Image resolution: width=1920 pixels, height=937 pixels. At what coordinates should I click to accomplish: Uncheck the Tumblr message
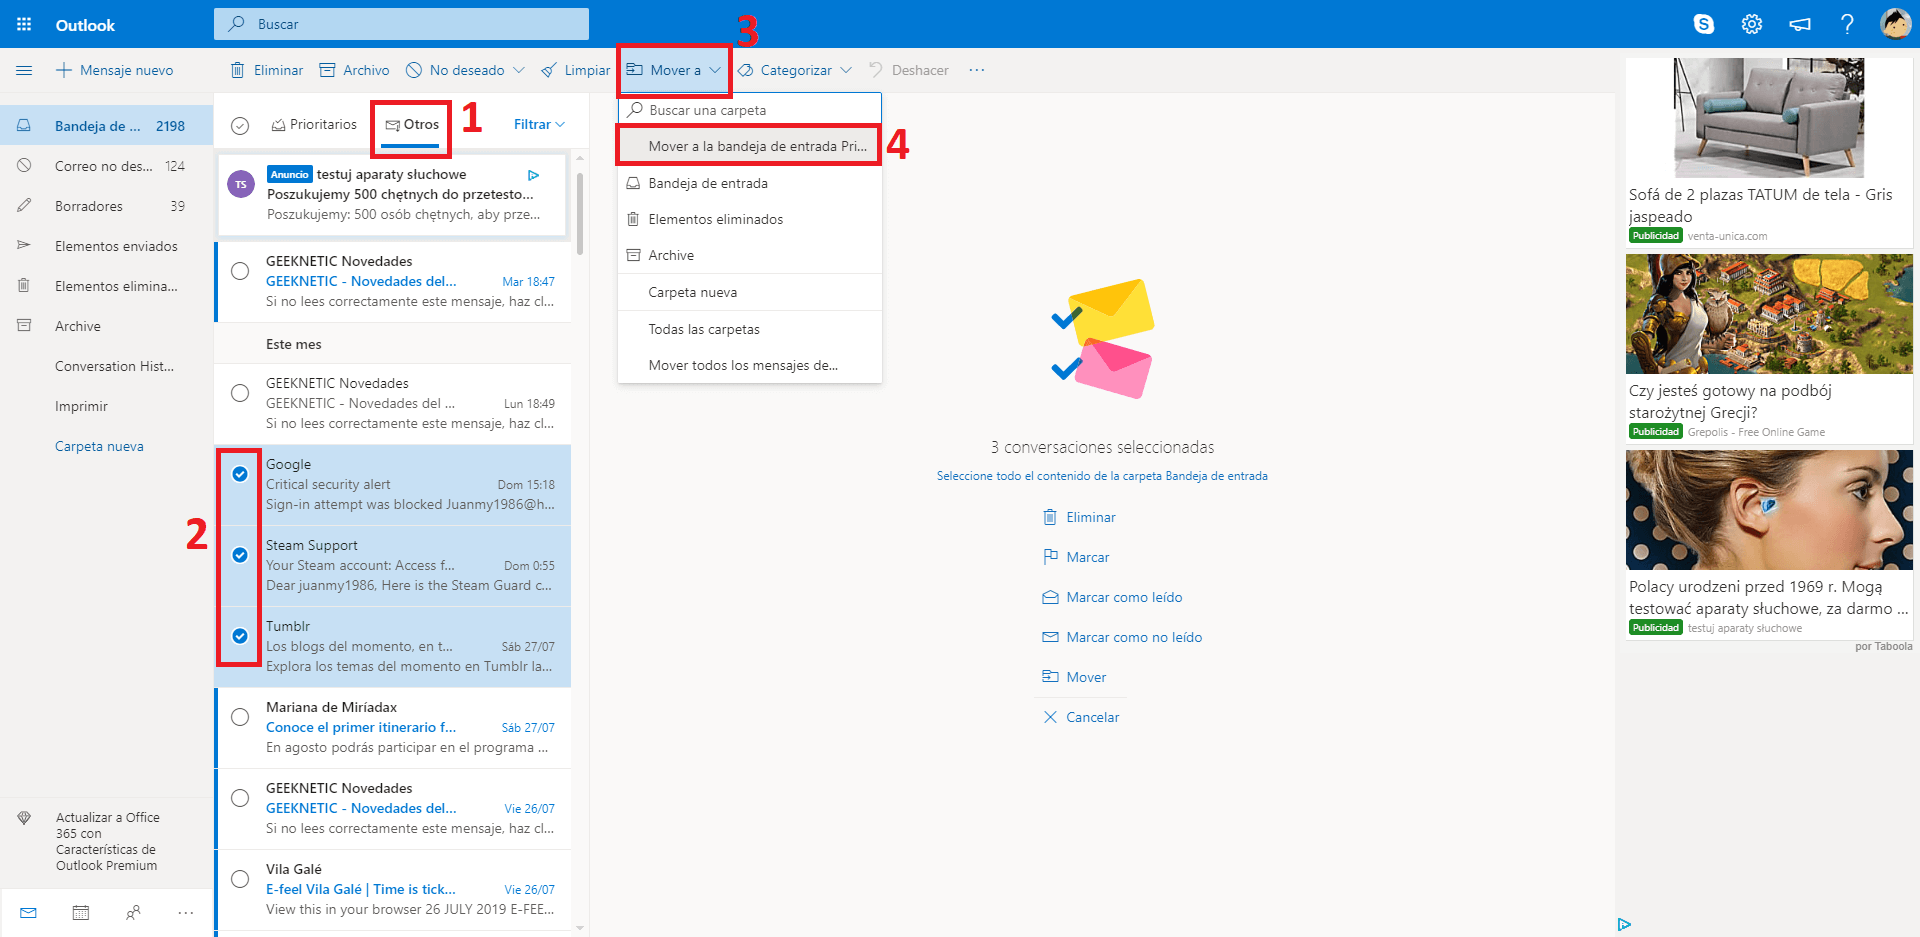tap(240, 636)
